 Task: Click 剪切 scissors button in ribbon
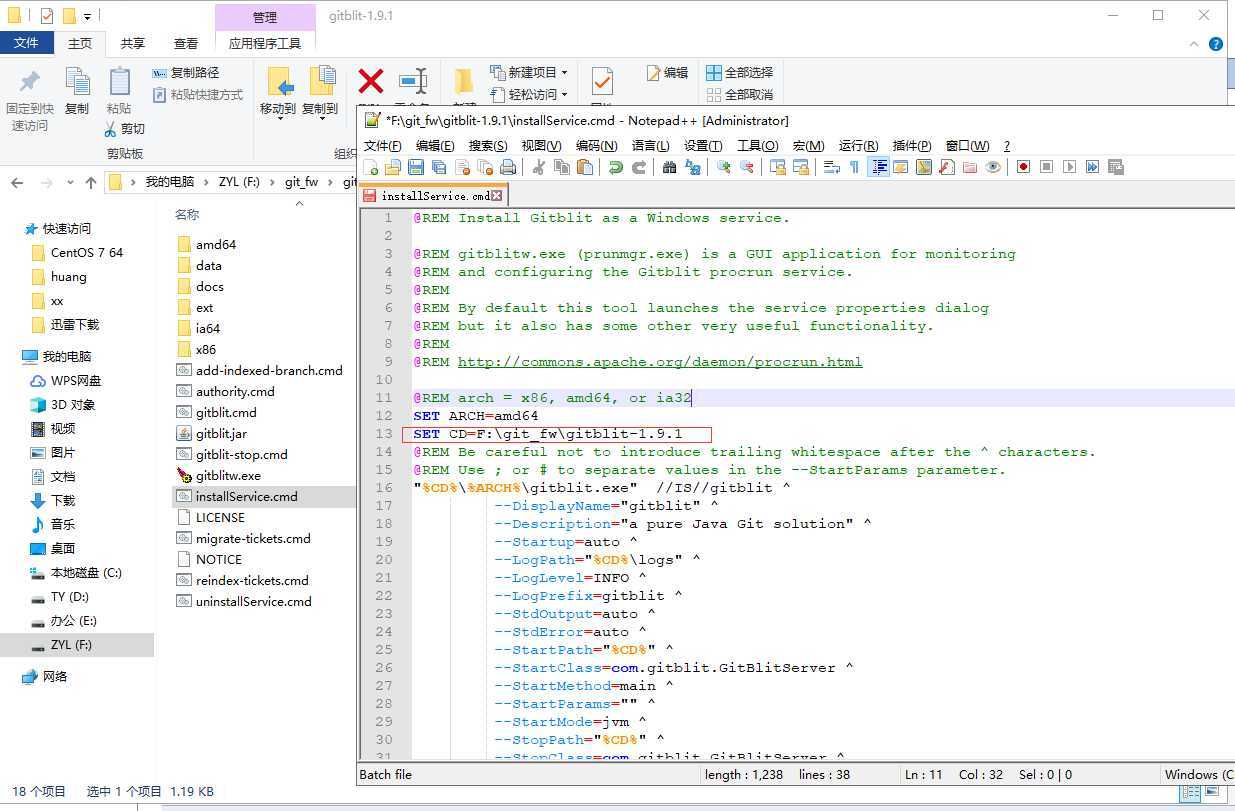click(x=125, y=129)
